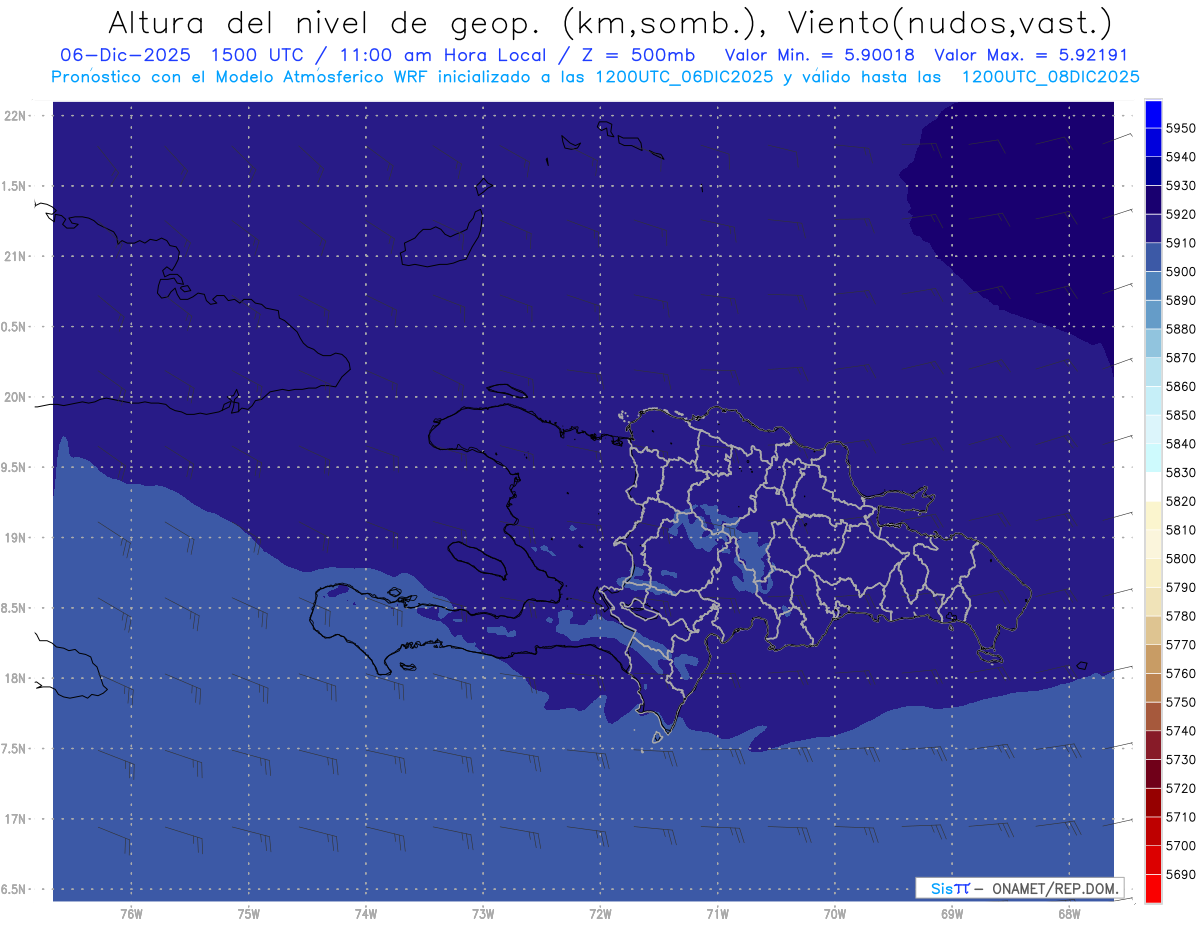Click the '5830' legend value
The width and height of the screenshot is (1200, 927).
(x=1180, y=473)
